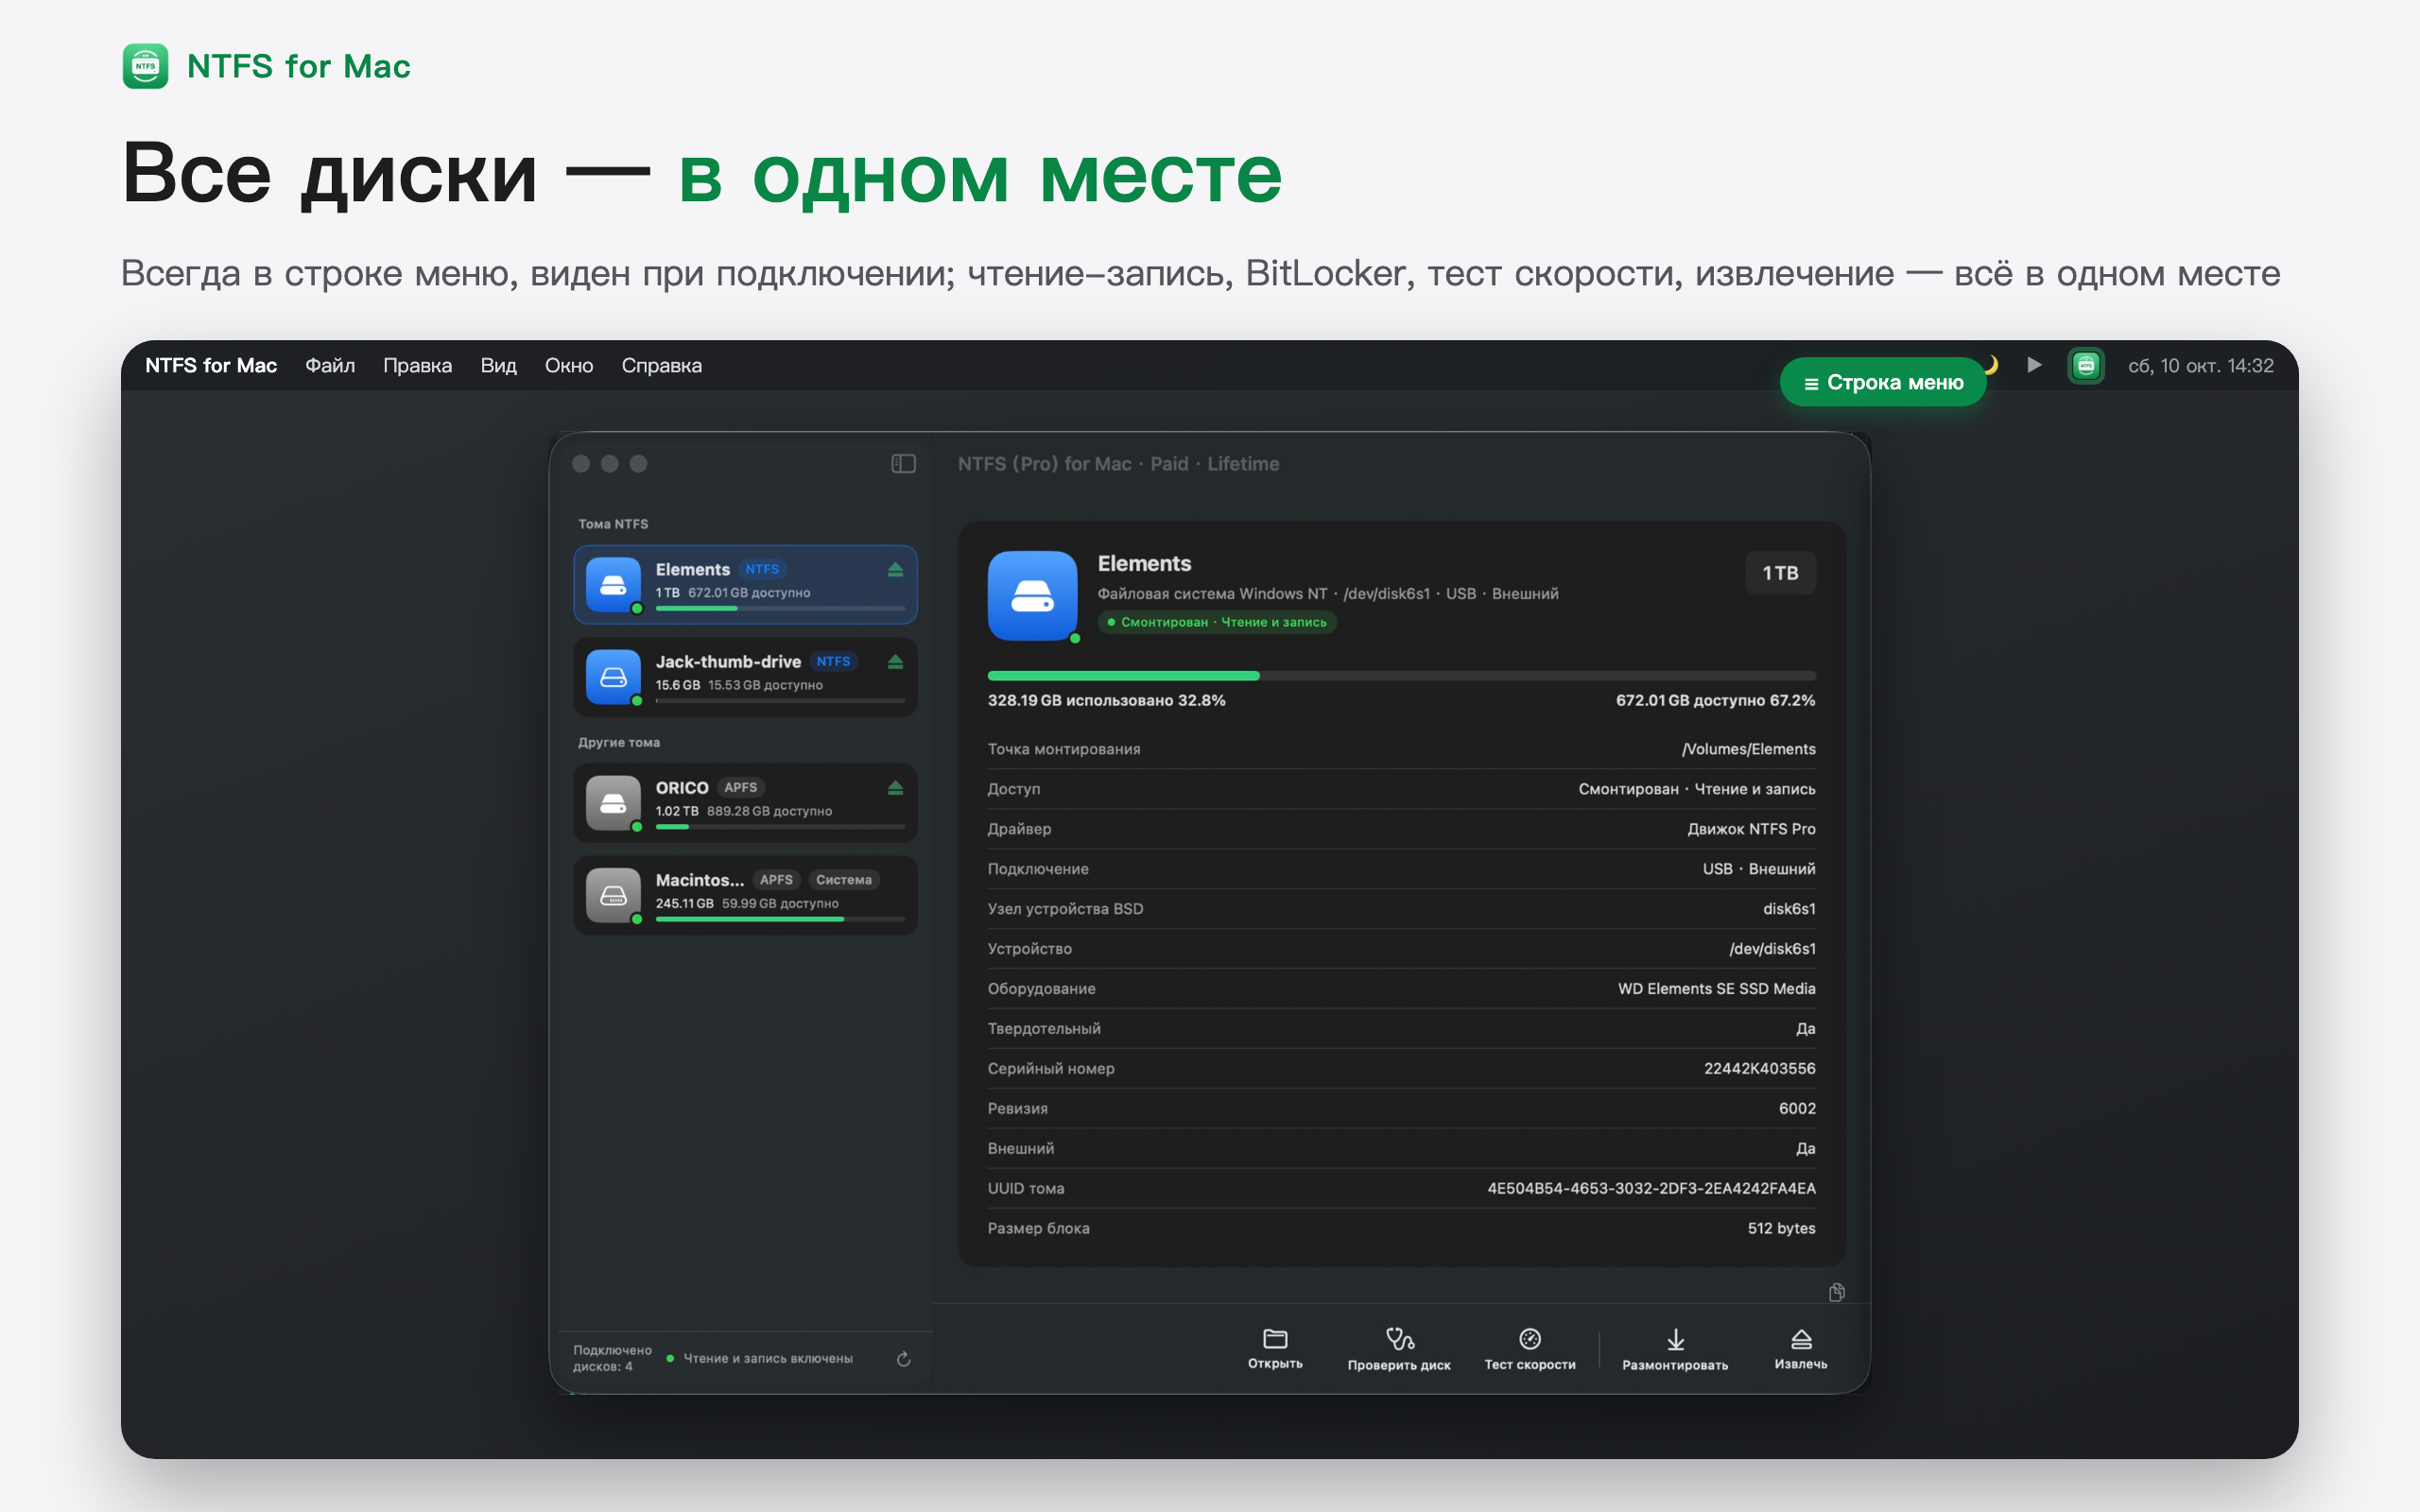Click the Строка меню green badge
The width and height of the screenshot is (2420, 1512).
(x=1883, y=382)
